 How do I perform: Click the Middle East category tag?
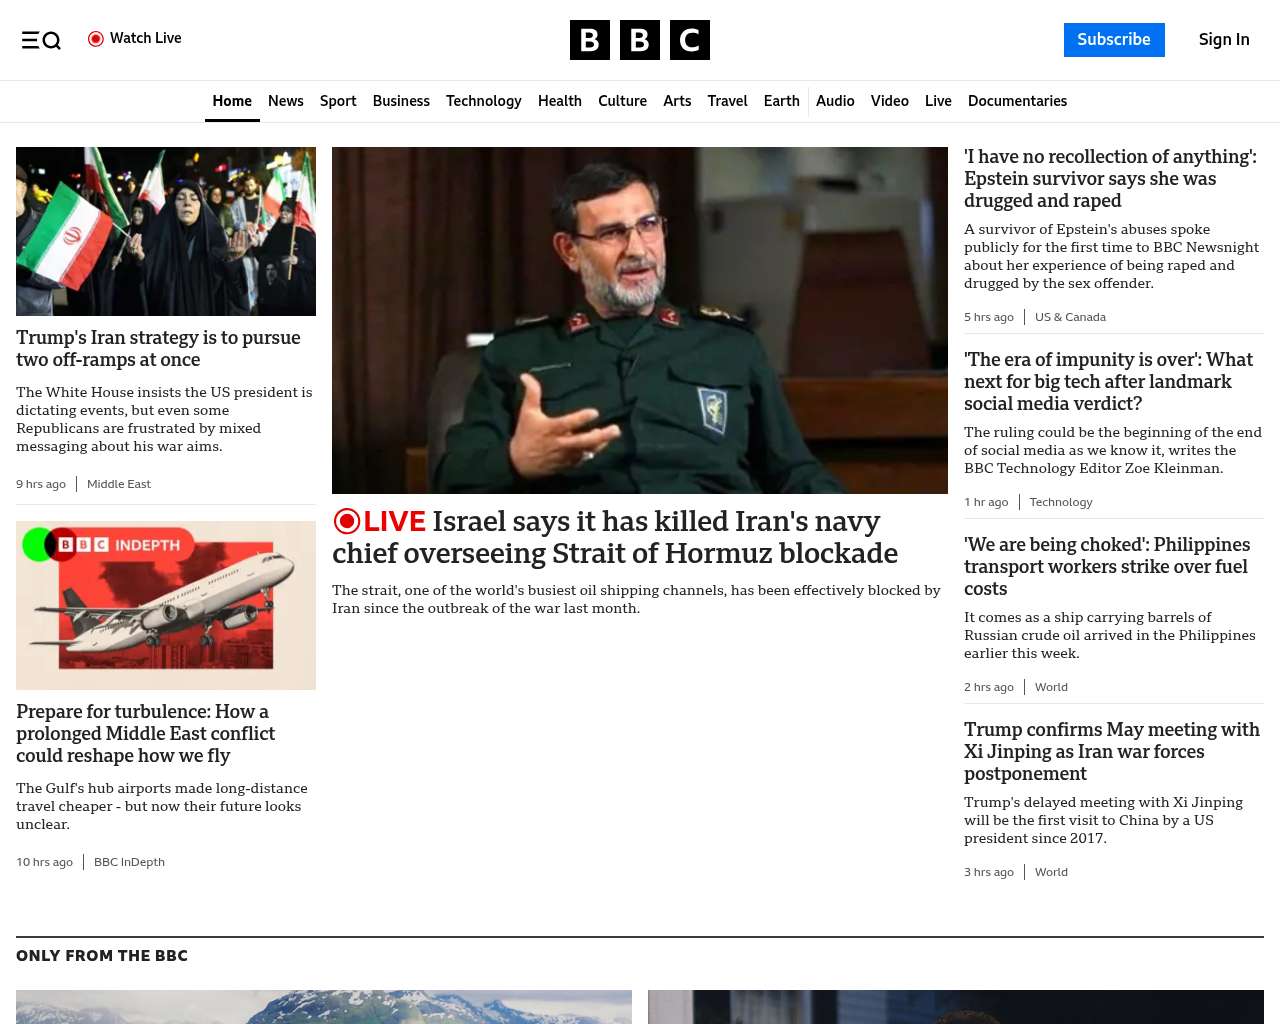click(x=119, y=484)
